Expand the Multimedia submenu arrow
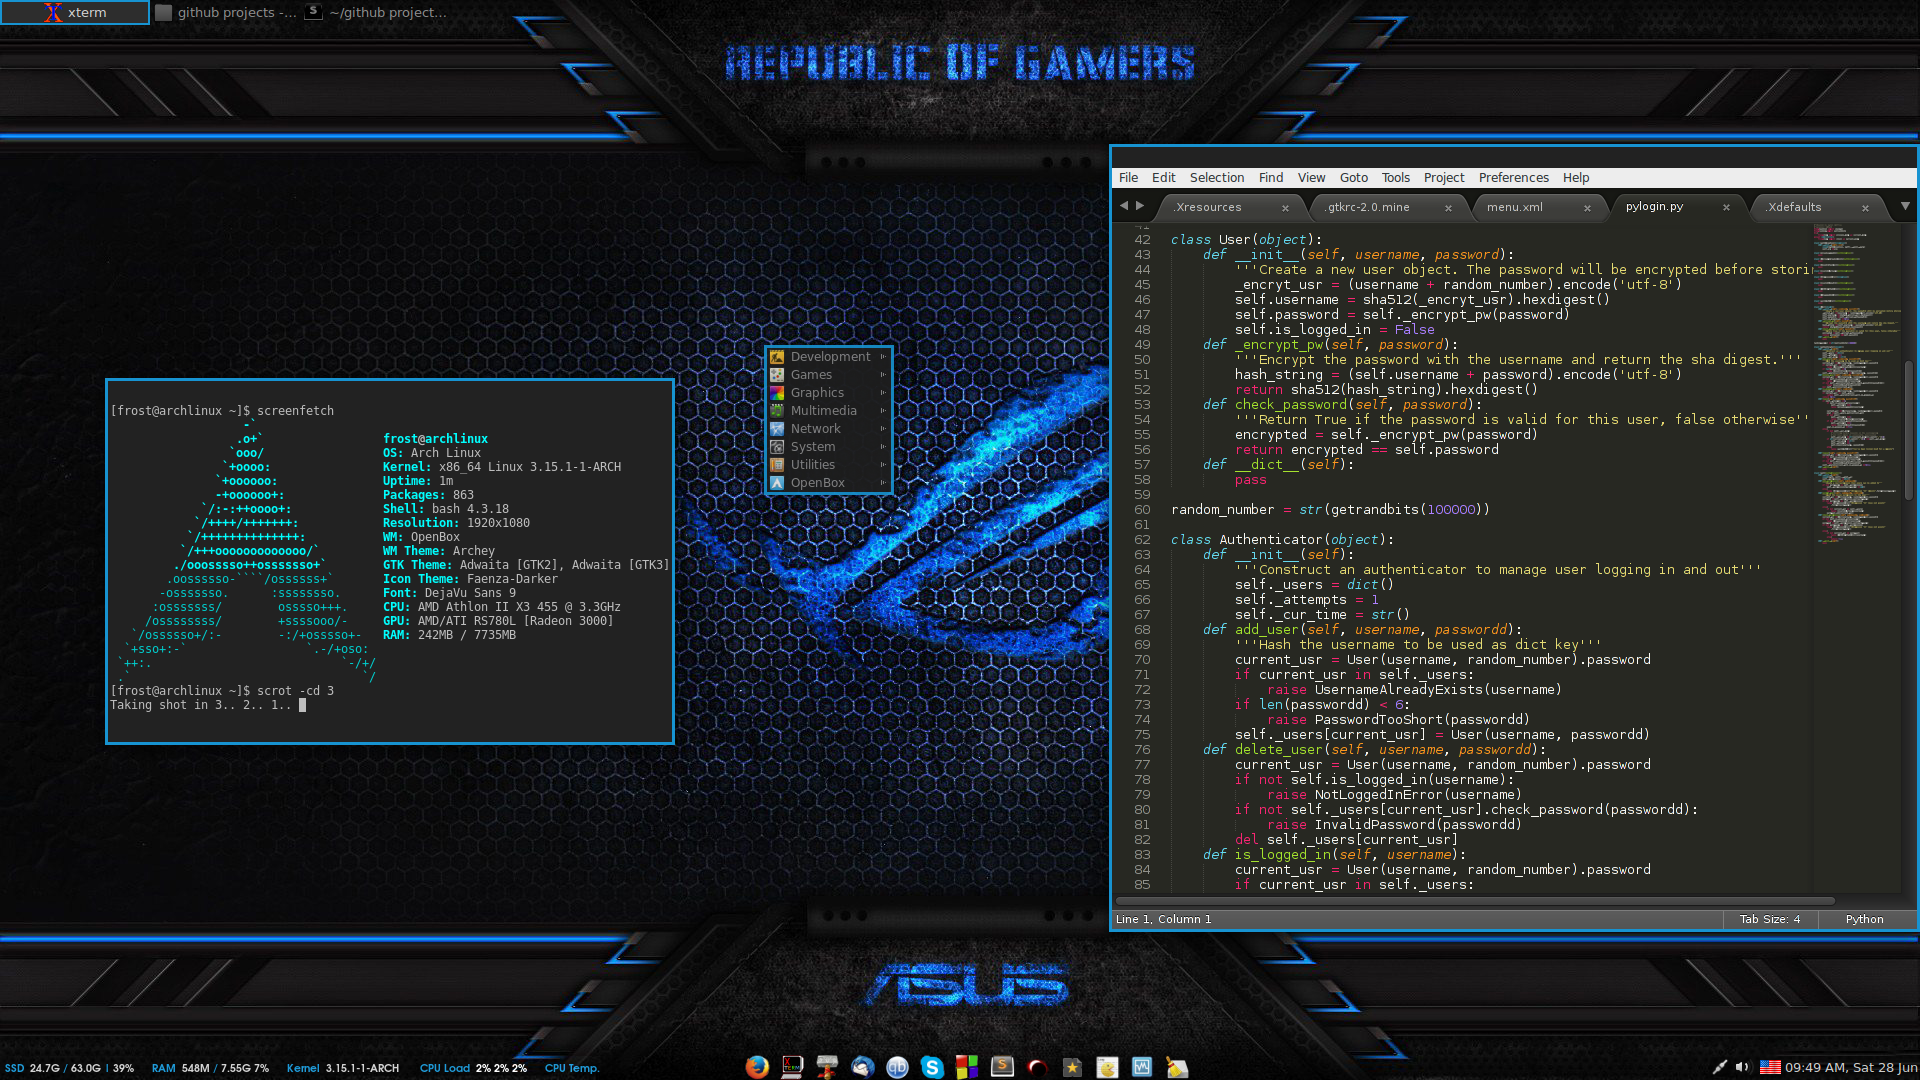The width and height of the screenshot is (1920, 1080). click(x=883, y=411)
